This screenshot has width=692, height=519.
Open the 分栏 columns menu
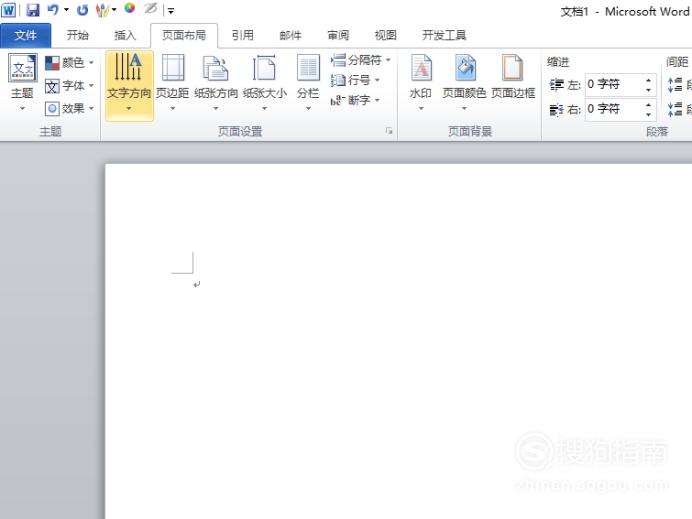tap(308, 83)
